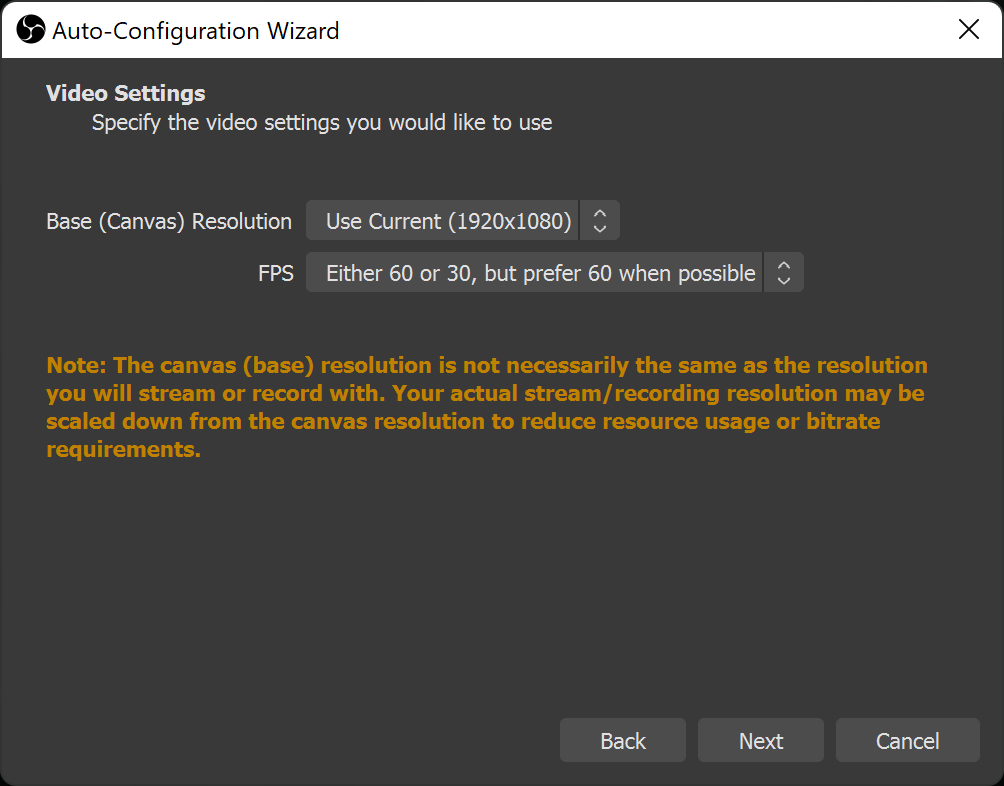1004x786 pixels.
Task: Cancel the auto-configuration wizard
Action: click(907, 741)
